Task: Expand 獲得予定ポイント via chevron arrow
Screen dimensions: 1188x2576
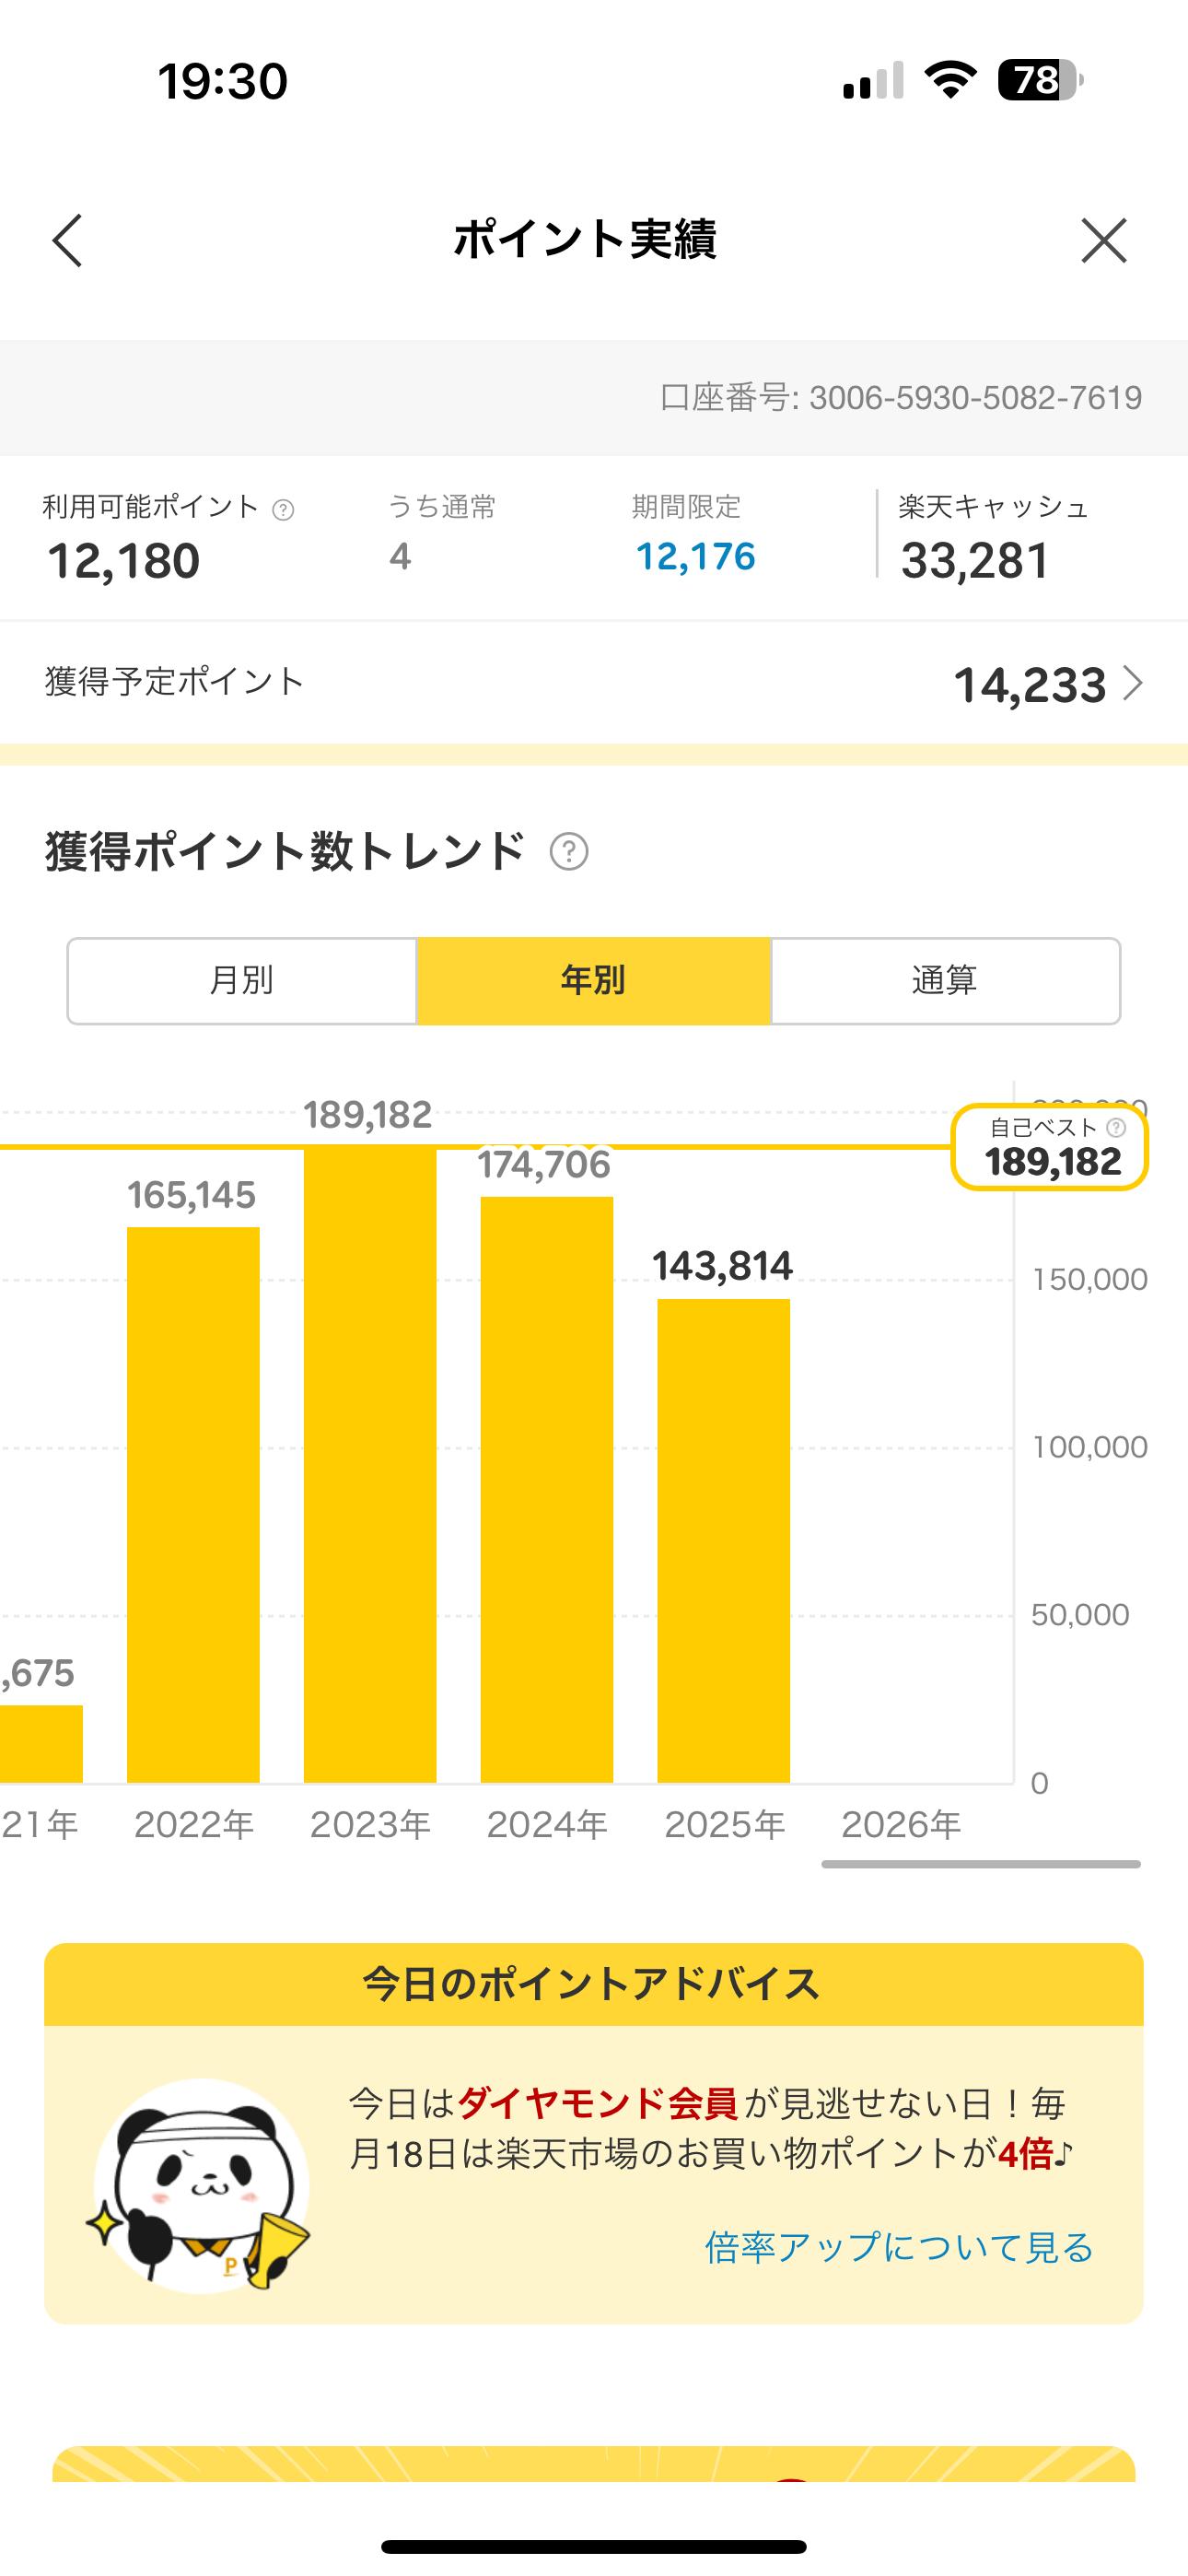Action: coord(1133,684)
